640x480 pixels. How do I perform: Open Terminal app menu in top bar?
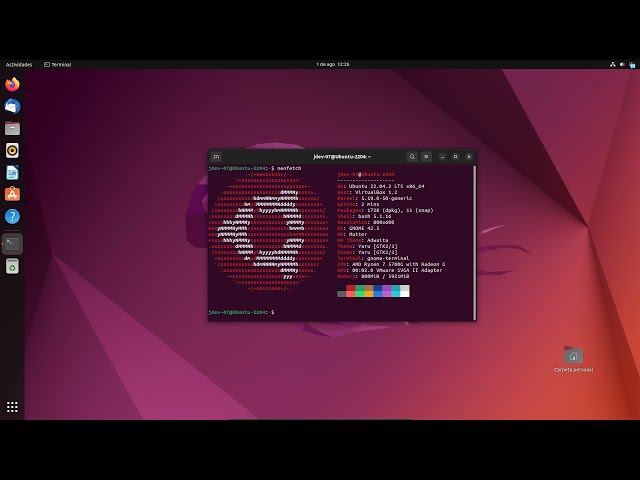pyautogui.click(x=58, y=64)
